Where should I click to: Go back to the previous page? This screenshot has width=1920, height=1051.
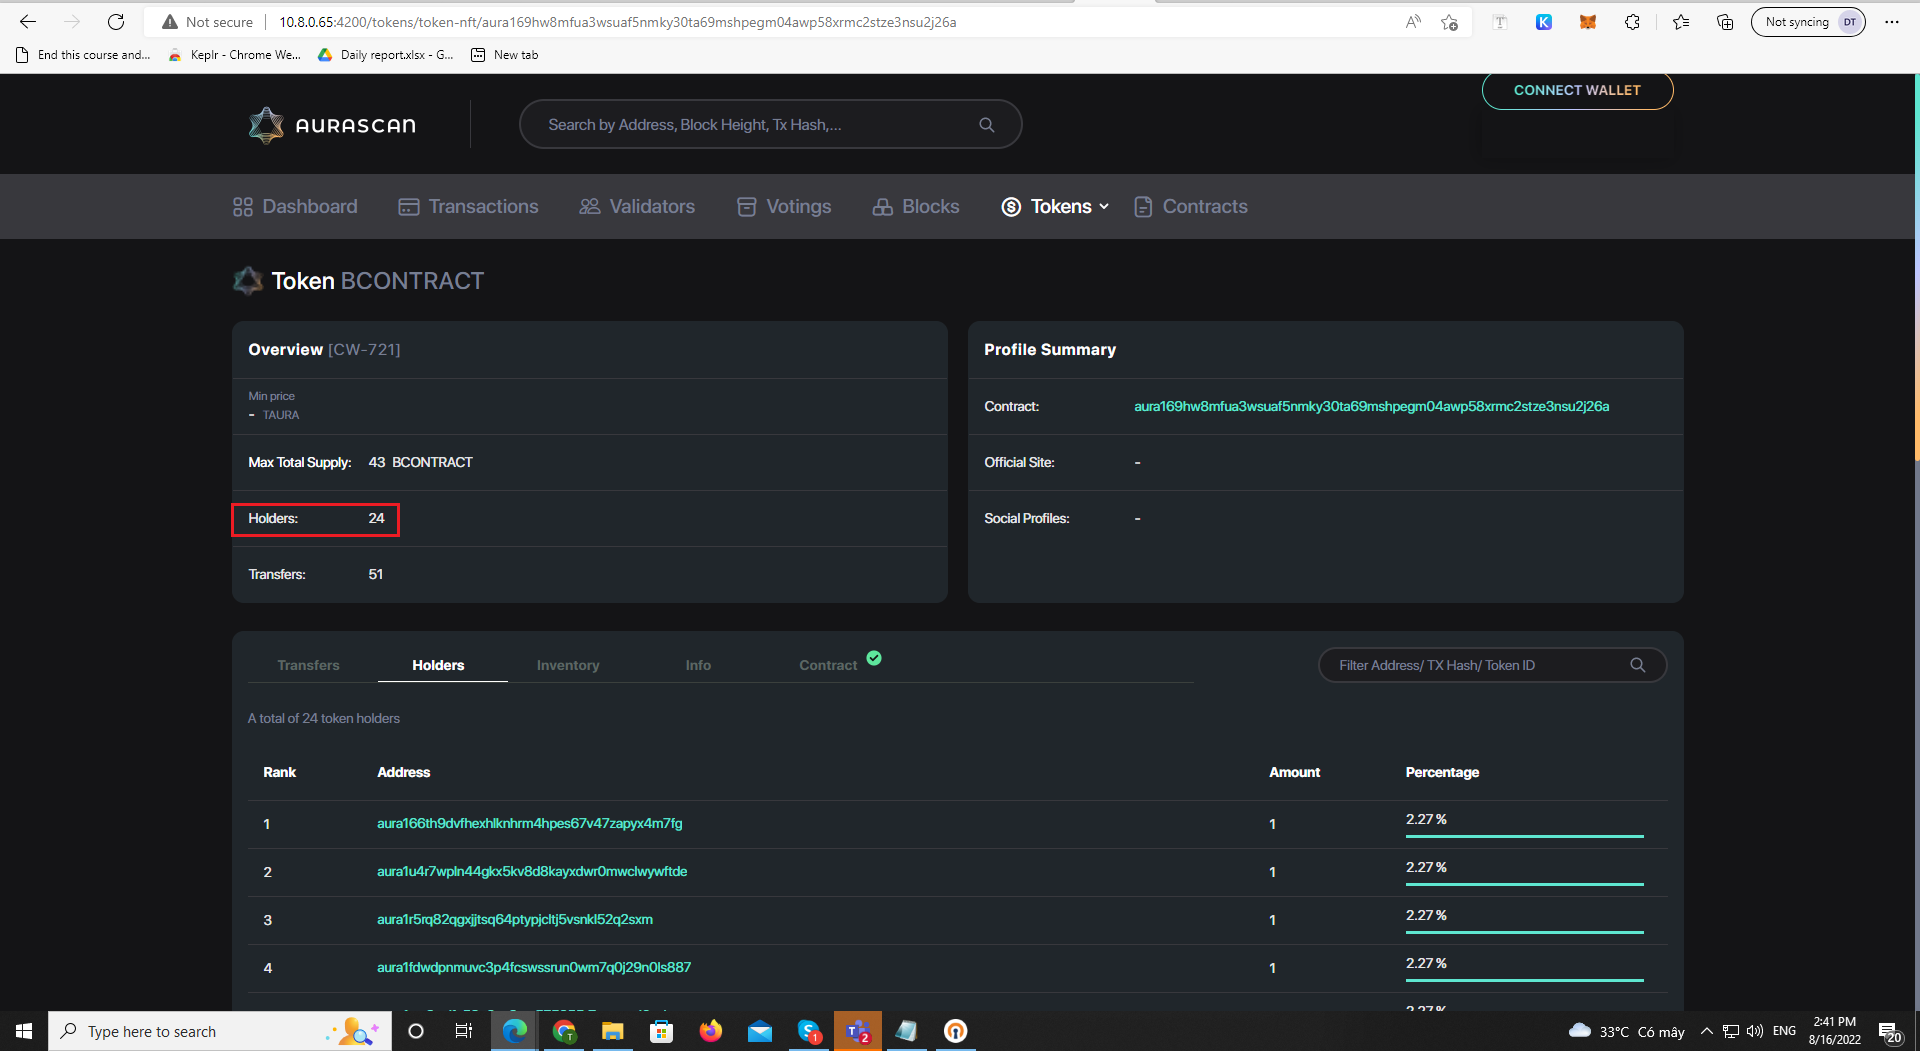(x=28, y=22)
